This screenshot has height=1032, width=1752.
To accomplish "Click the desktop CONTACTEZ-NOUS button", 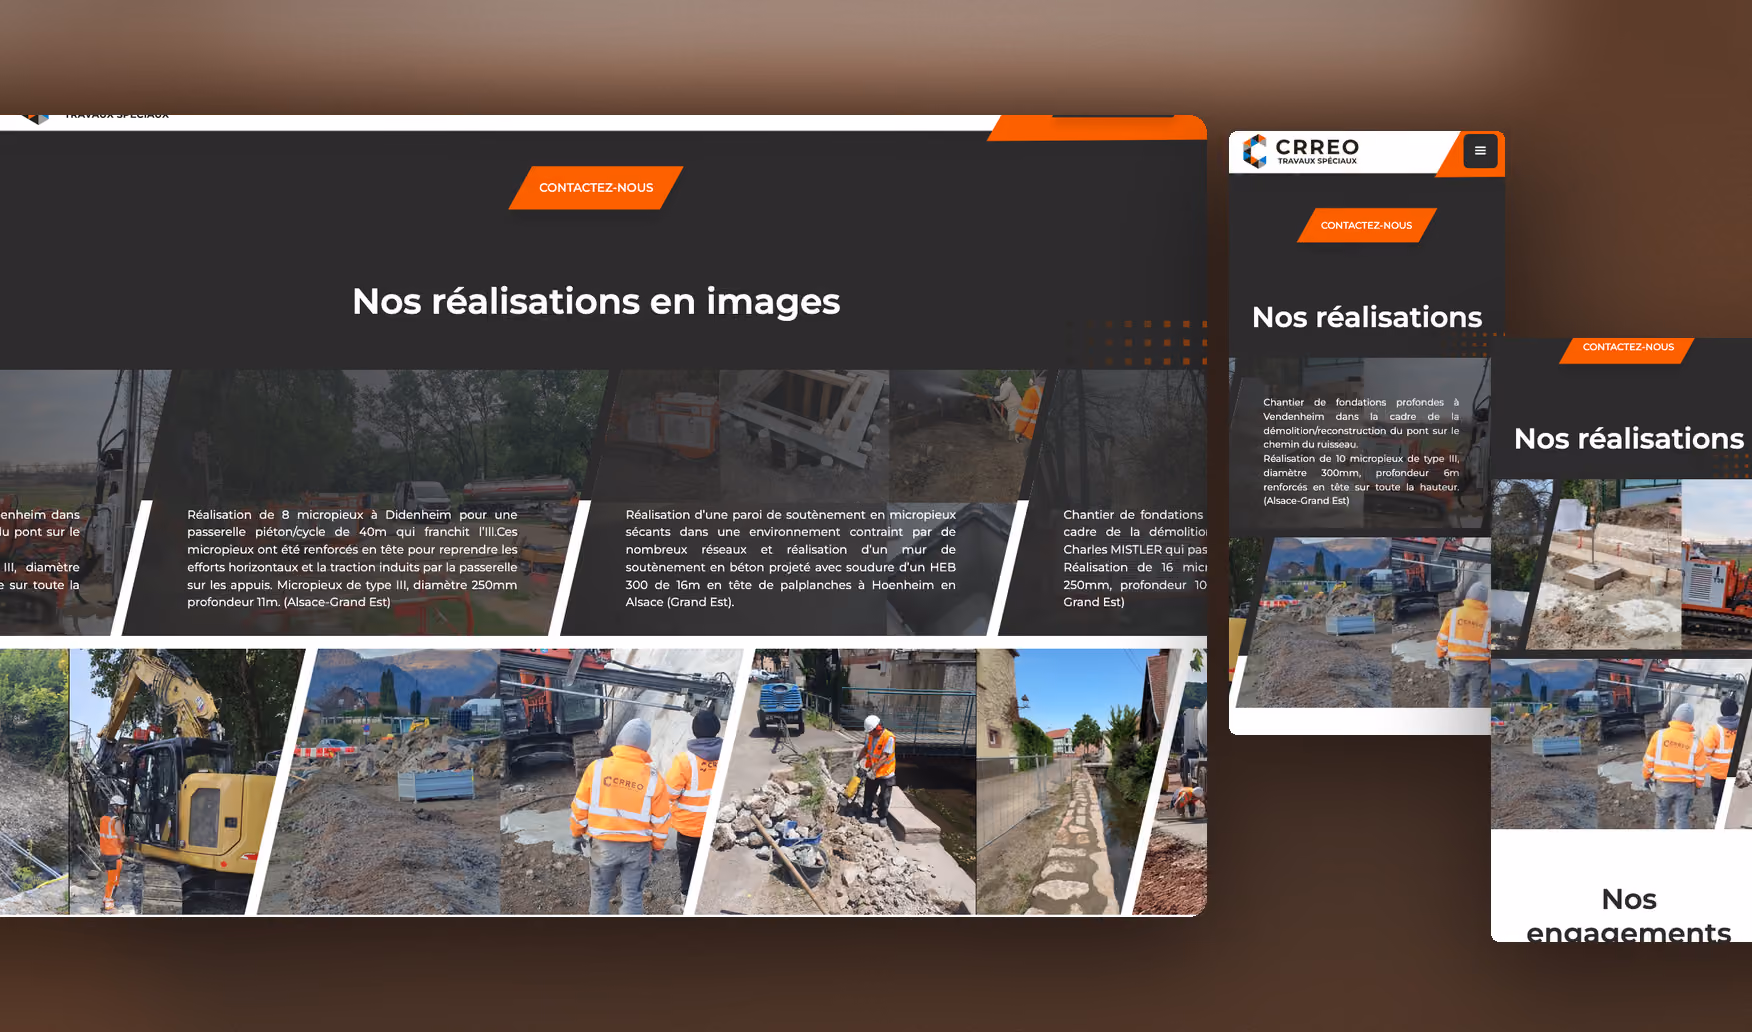I will point(596,188).
